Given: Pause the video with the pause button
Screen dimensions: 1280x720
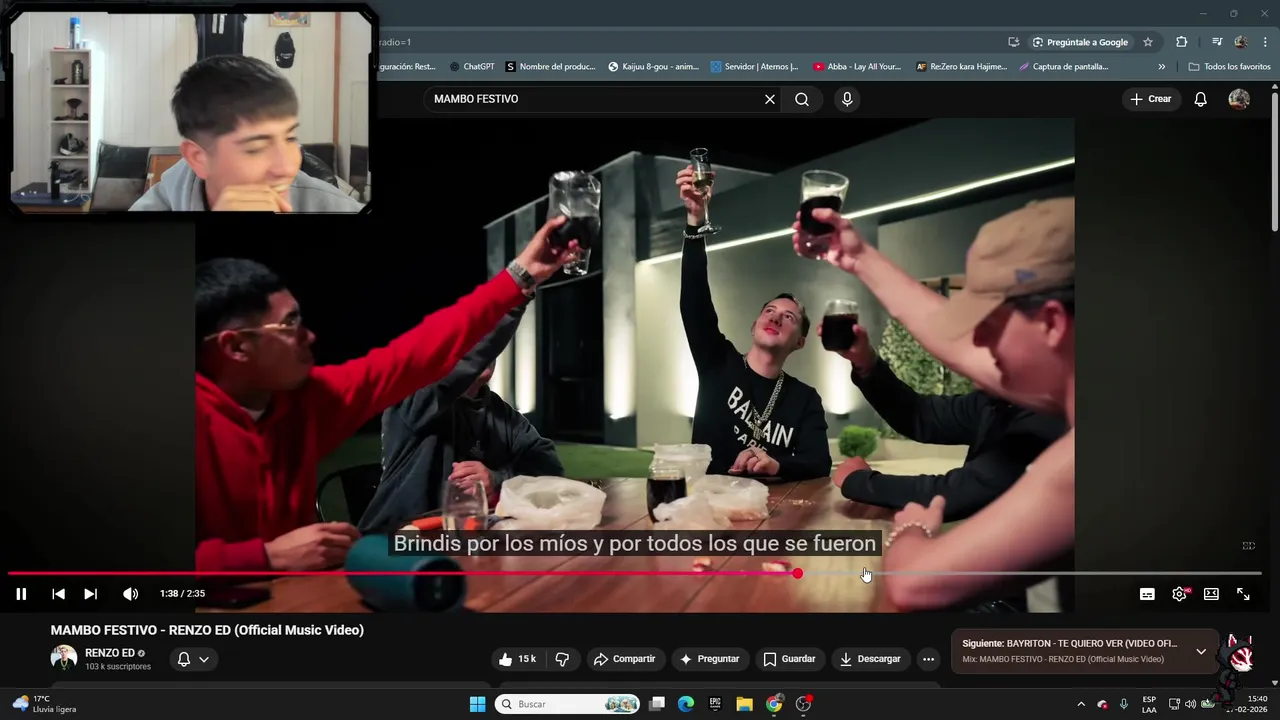Looking at the screenshot, I should click(x=21, y=594).
